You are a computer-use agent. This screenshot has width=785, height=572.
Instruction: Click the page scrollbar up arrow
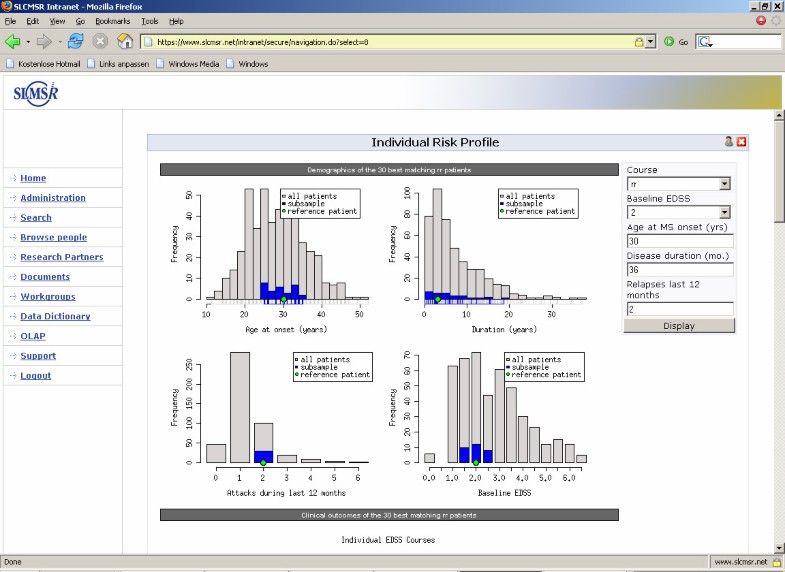(778, 115)
